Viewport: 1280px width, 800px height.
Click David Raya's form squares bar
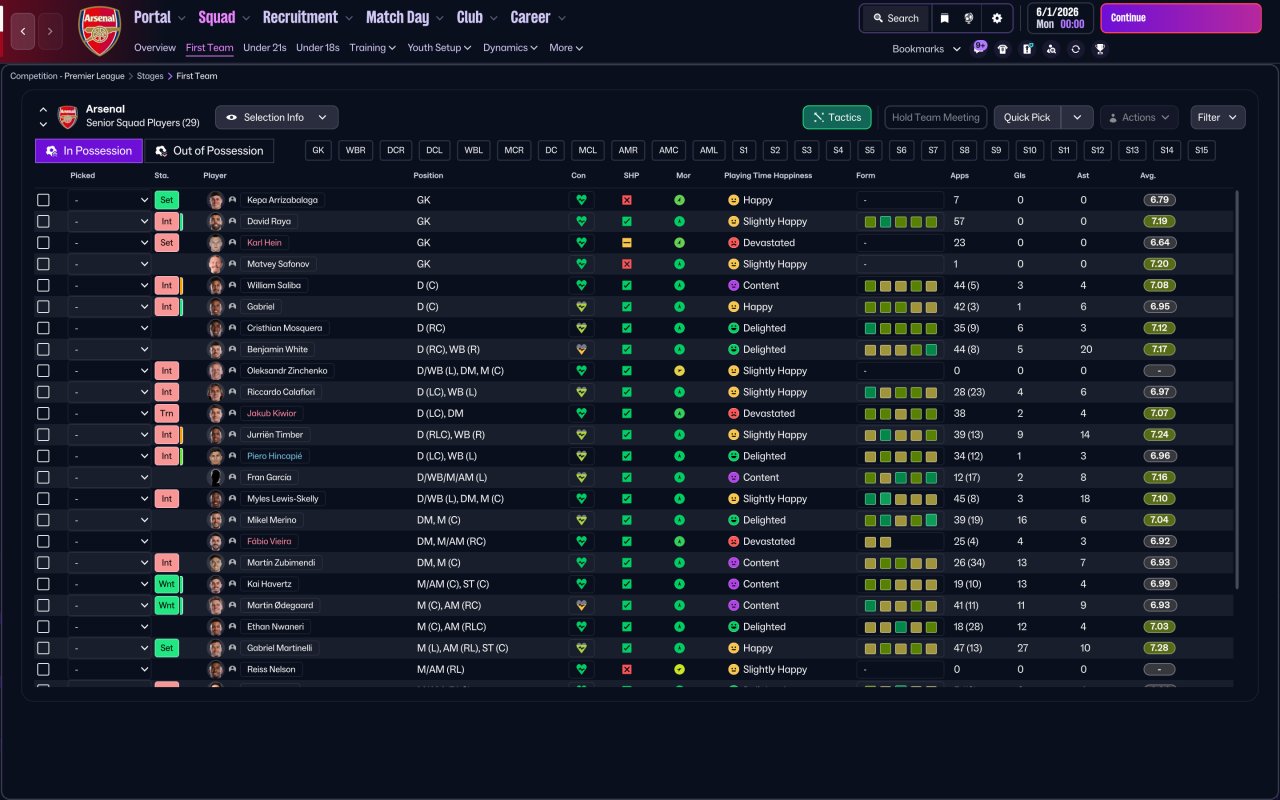coord(900,221)
